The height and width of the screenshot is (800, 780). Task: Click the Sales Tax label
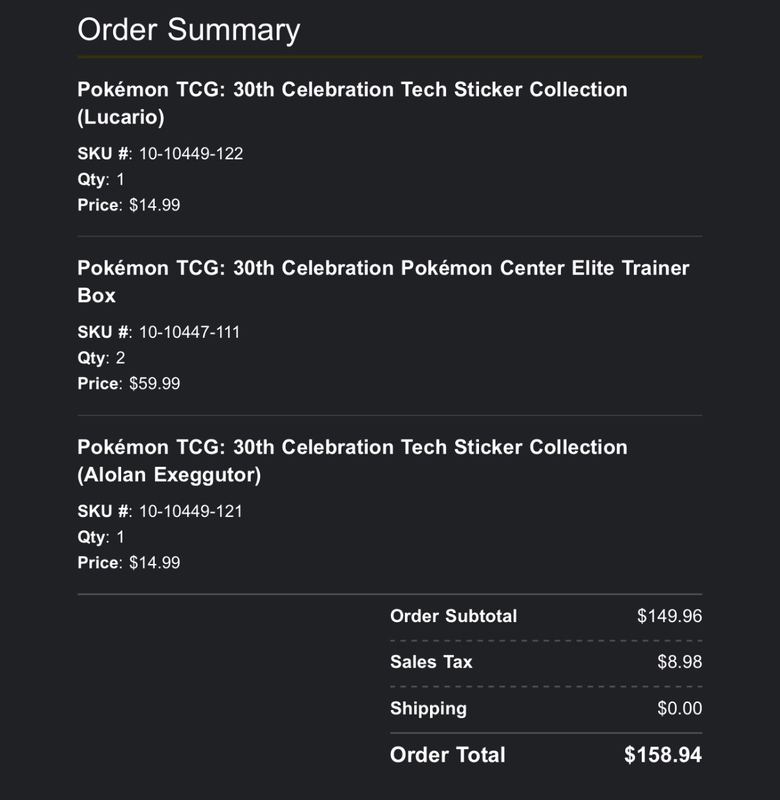pyautogui.click(x=431, y=662)
